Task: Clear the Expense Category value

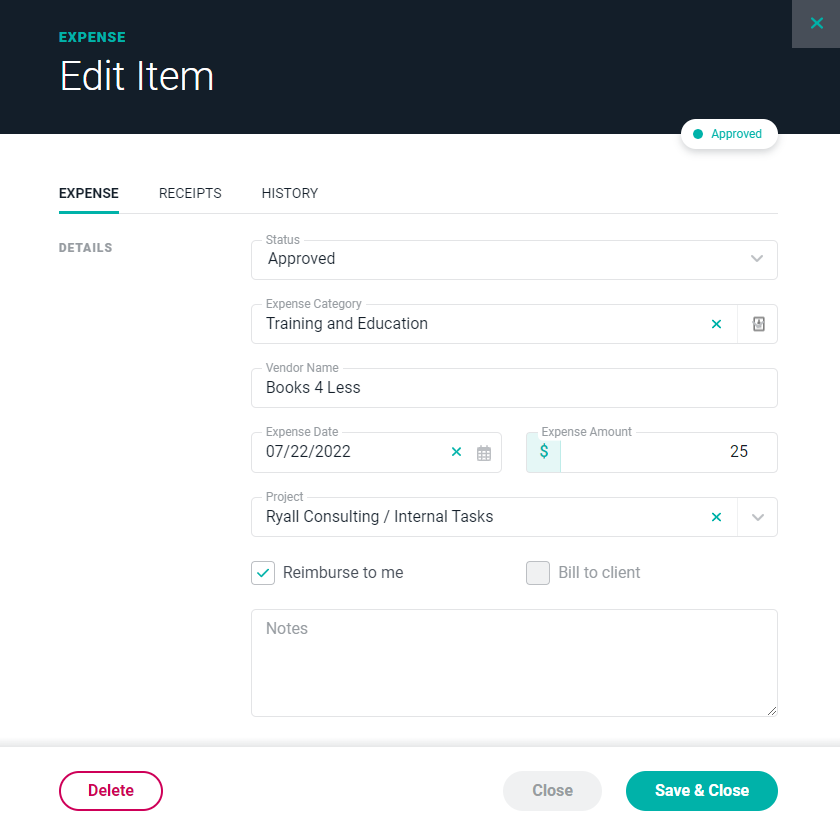Action: [716, 324]
